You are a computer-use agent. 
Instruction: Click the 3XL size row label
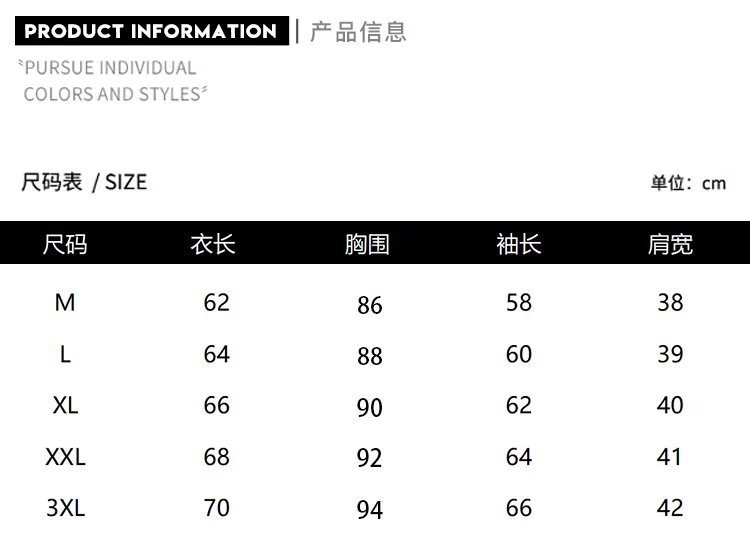click(65, 508)
